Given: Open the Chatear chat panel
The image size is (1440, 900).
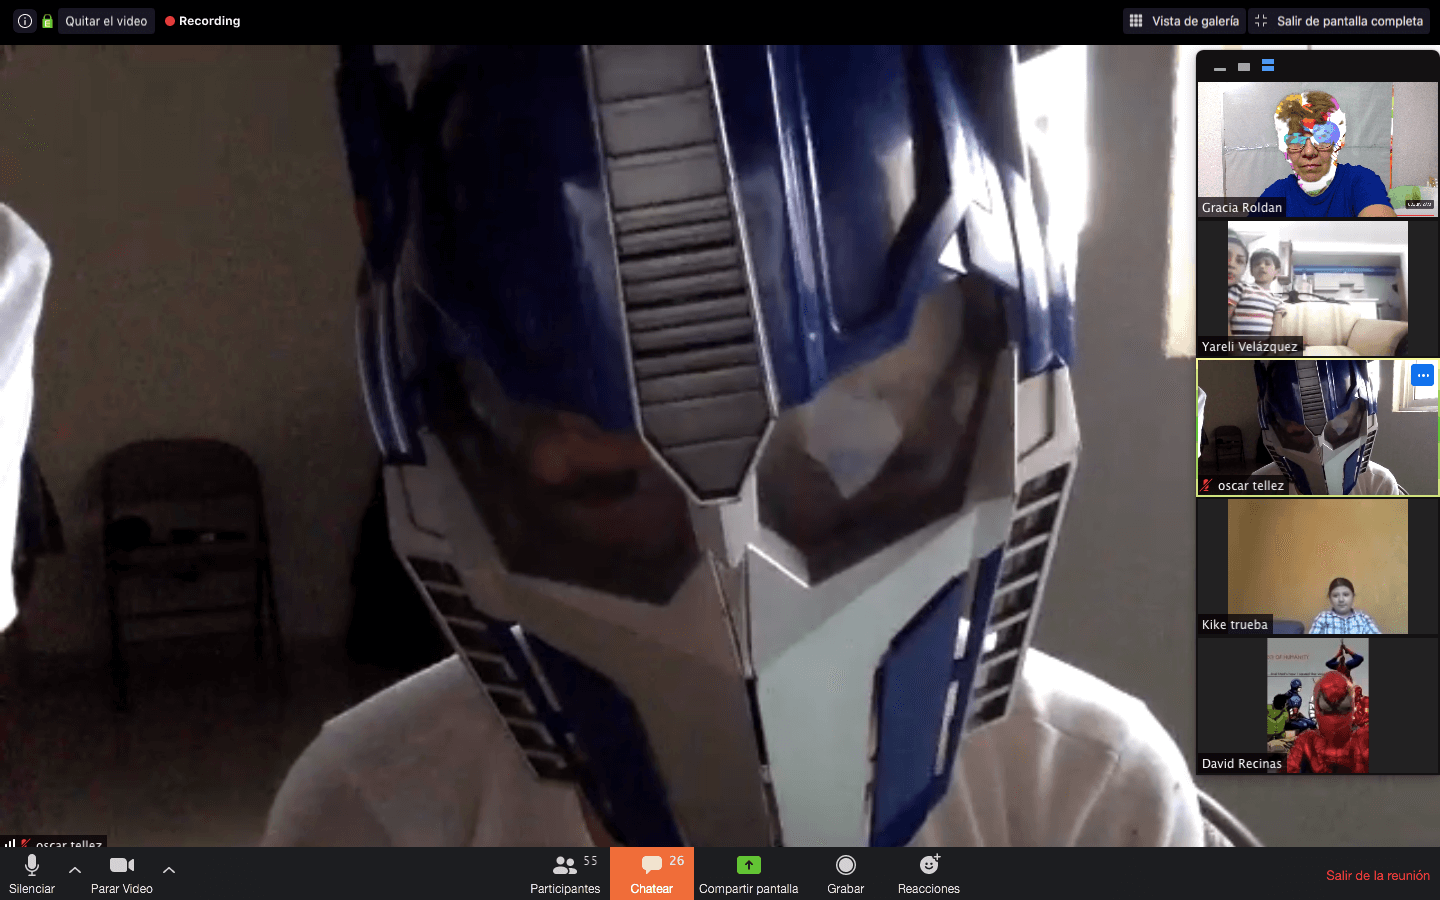Looking at the screenshot, I should pyautogui.click(x=652, y=874).
